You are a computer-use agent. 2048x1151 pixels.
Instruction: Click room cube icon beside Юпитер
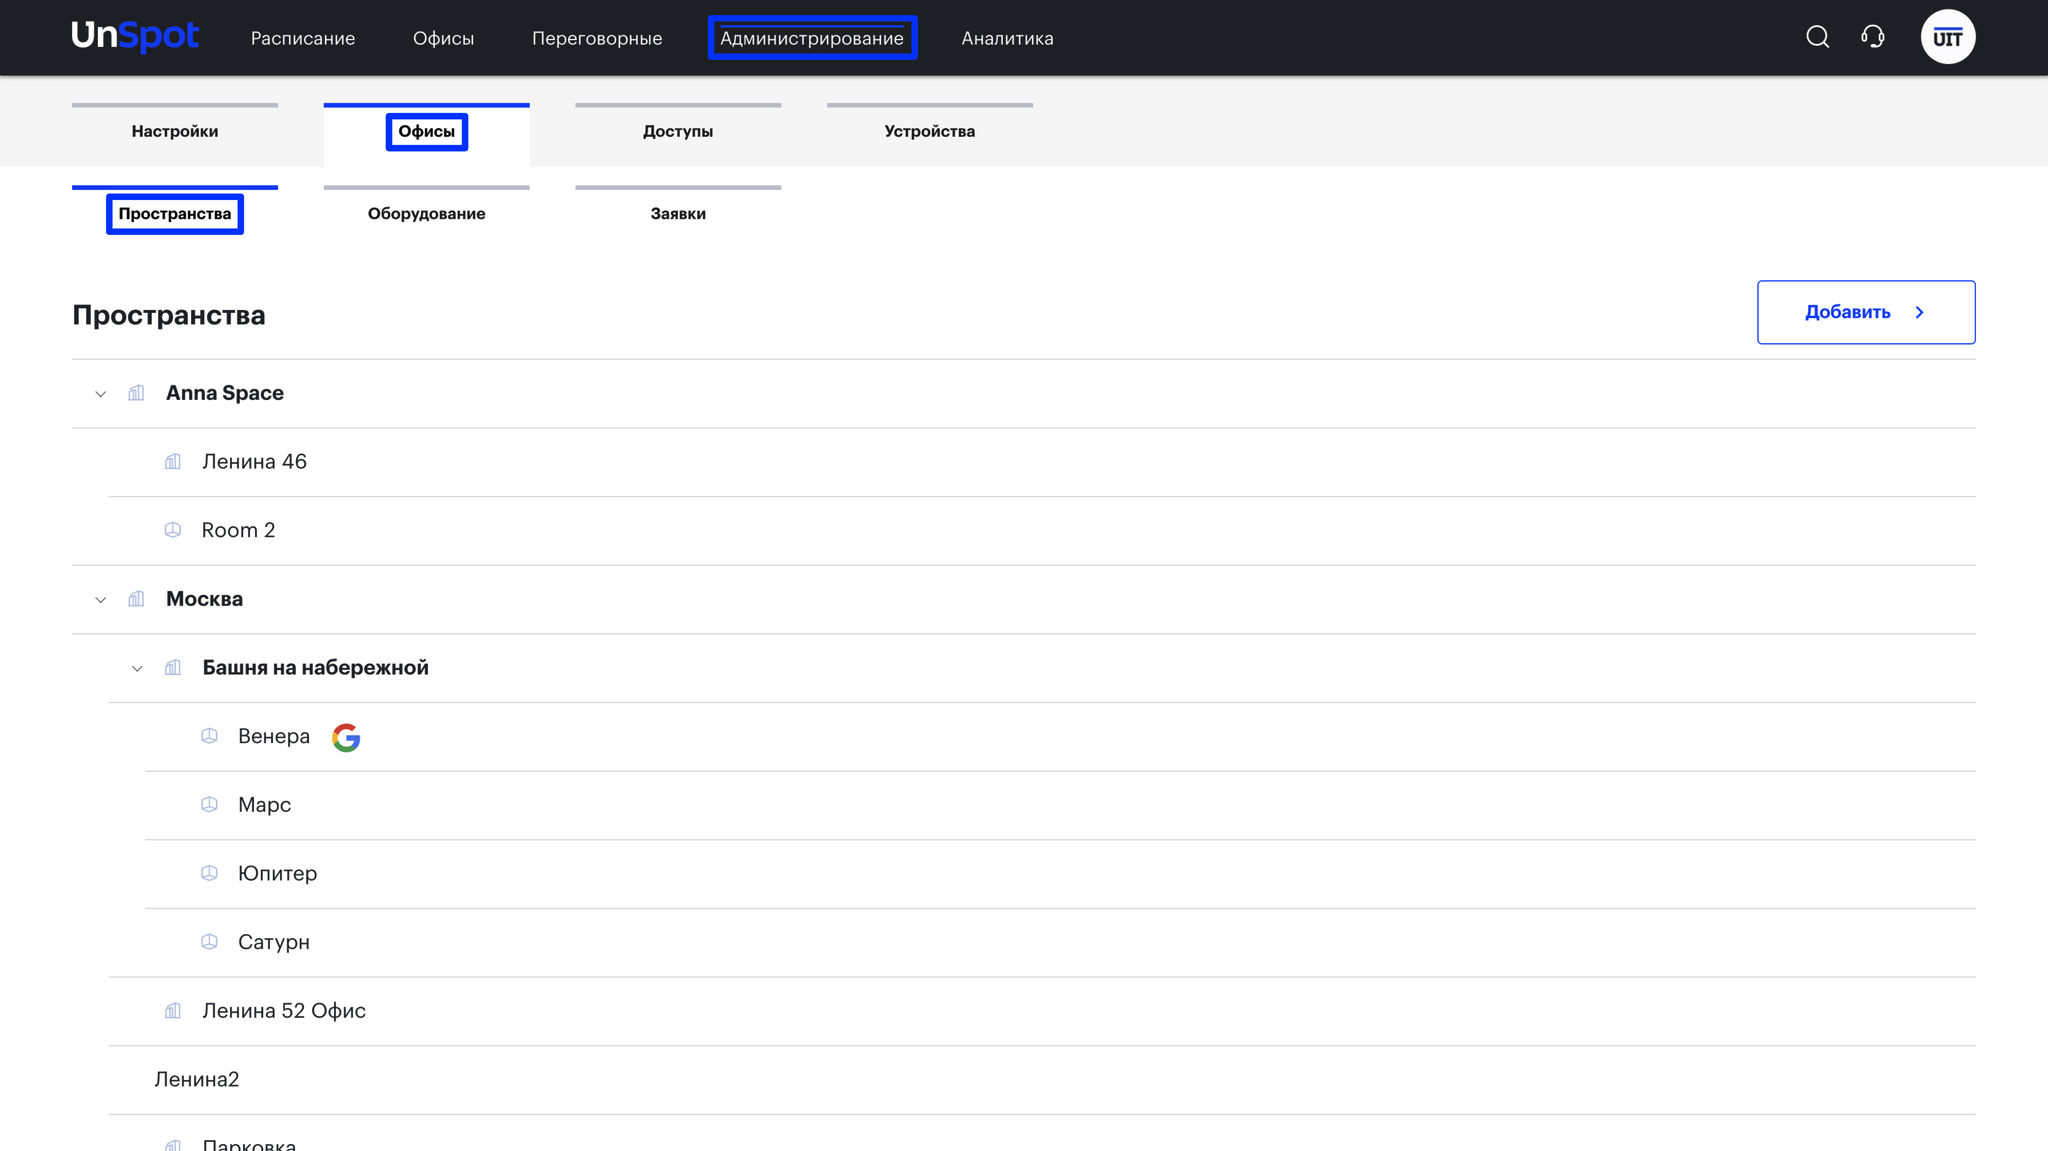[209, 873]
